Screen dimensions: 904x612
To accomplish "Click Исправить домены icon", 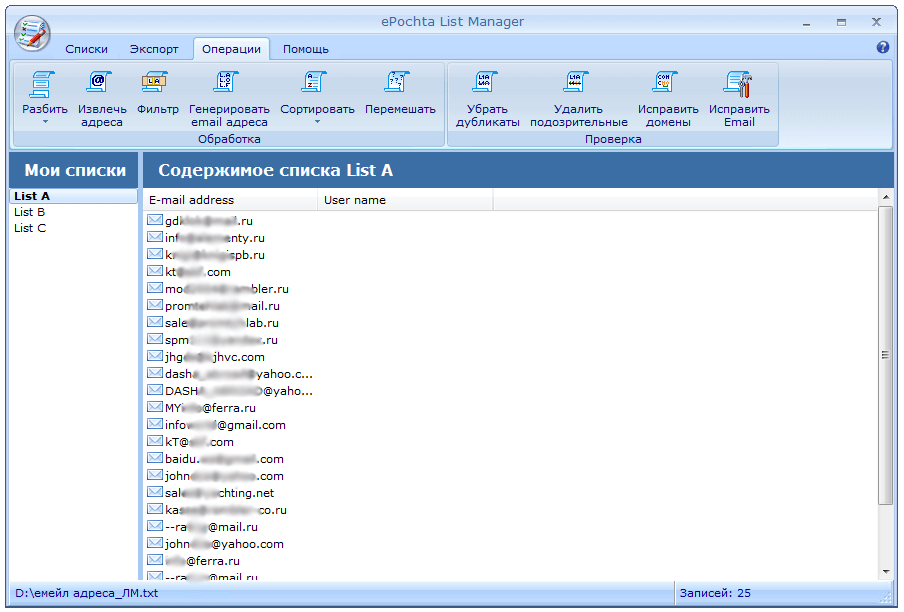I will pyautogui.click(x=665, y=82).
